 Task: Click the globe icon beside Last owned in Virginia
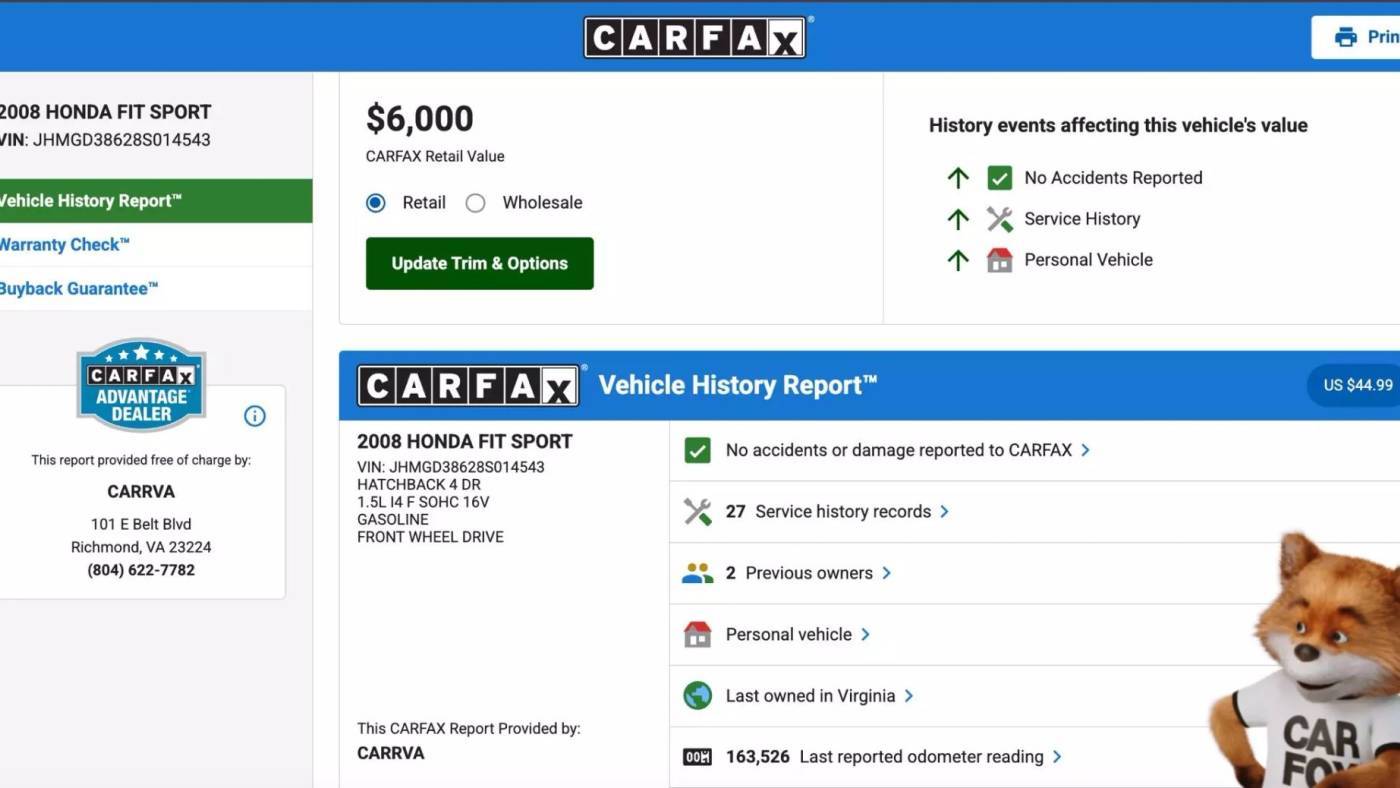(697, 696)
